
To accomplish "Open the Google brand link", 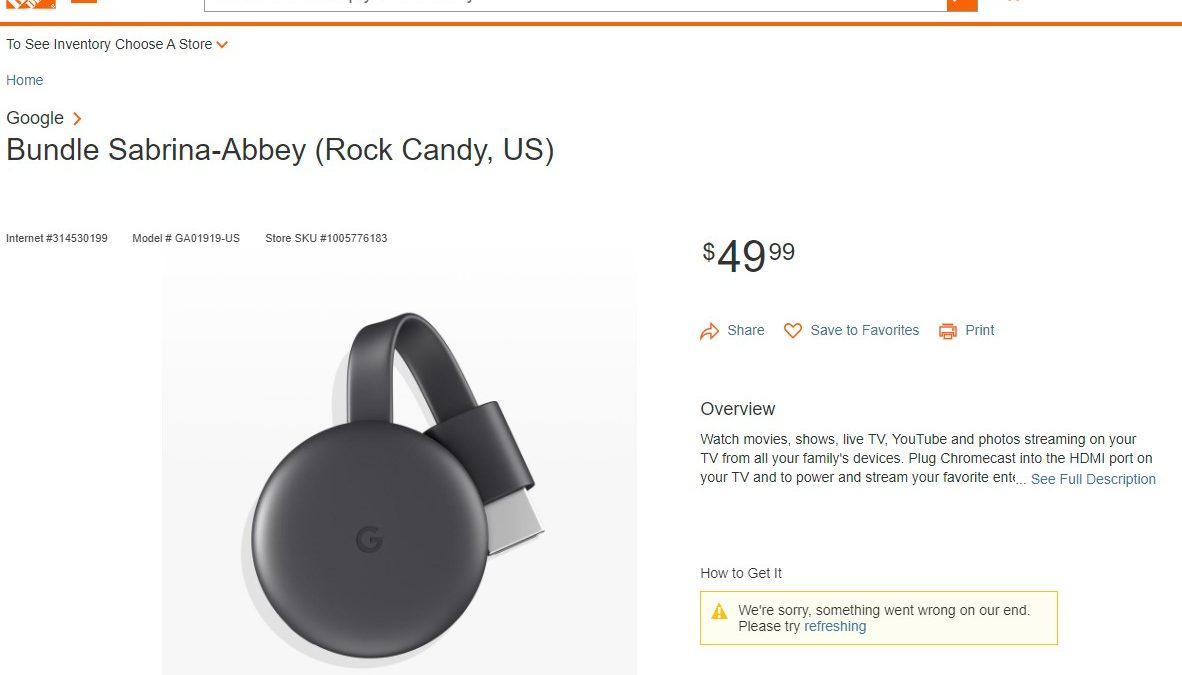I will pyautogui.click(x=35, y=118).
